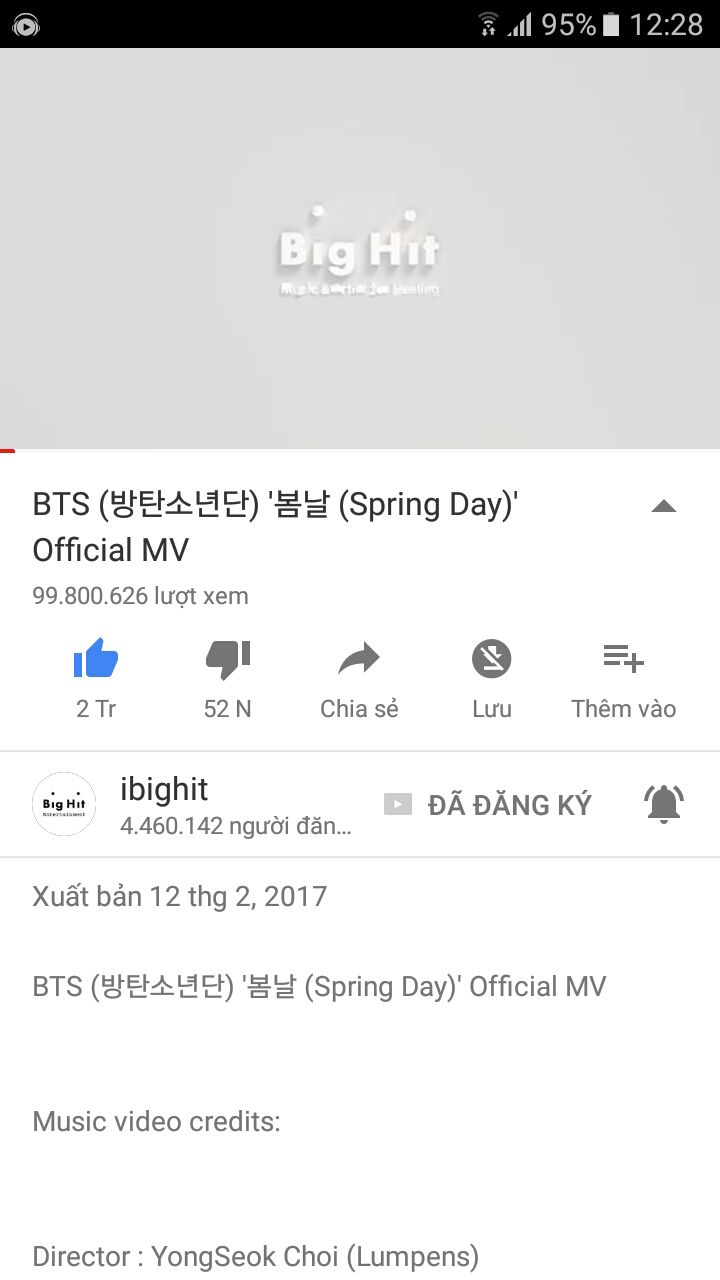Tap the Spring Day video title

(274, 527)
